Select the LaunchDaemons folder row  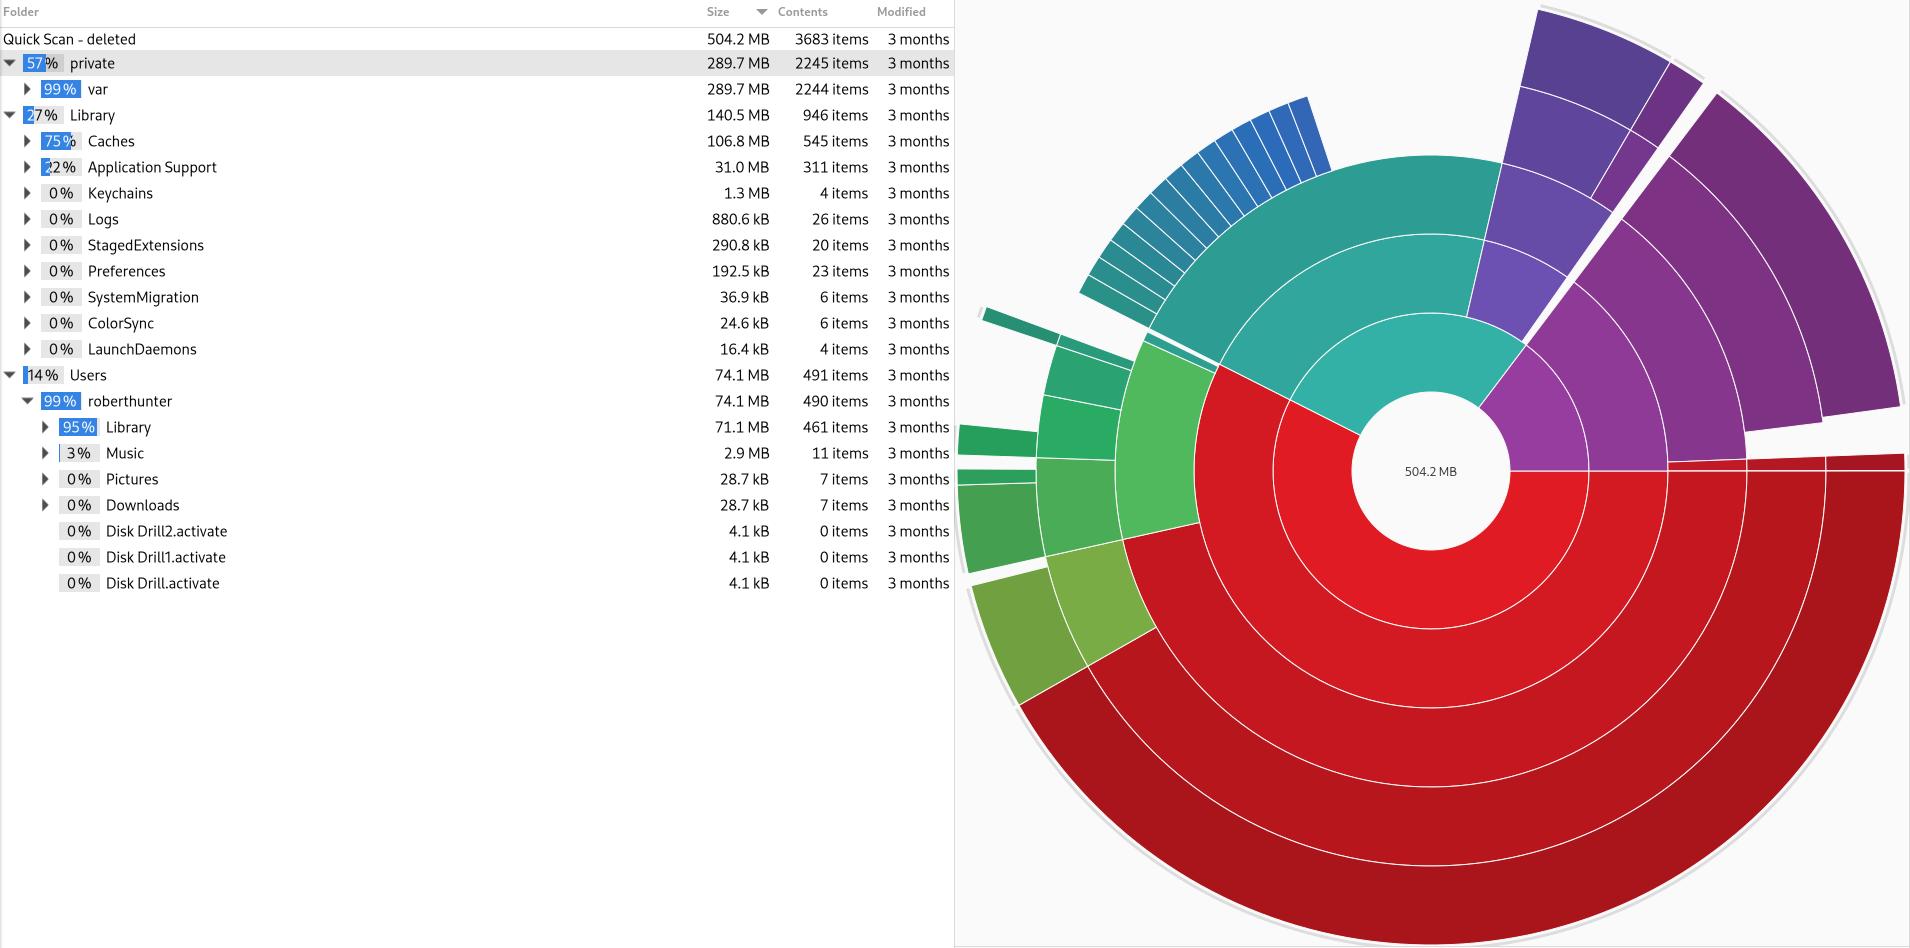coord(477,349)
